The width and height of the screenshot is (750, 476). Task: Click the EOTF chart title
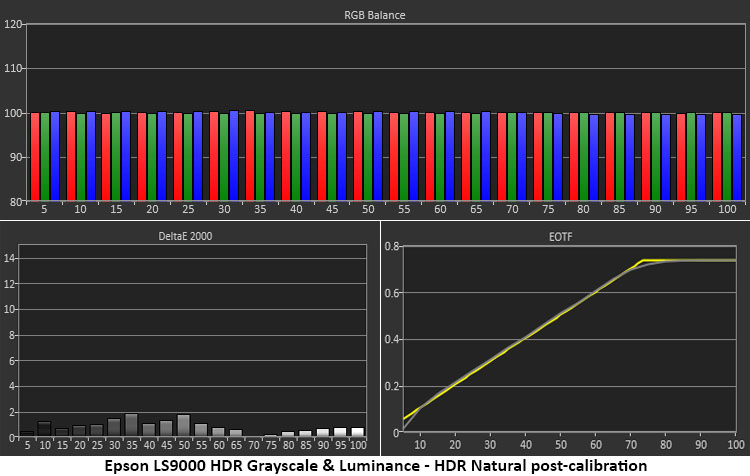564,236
